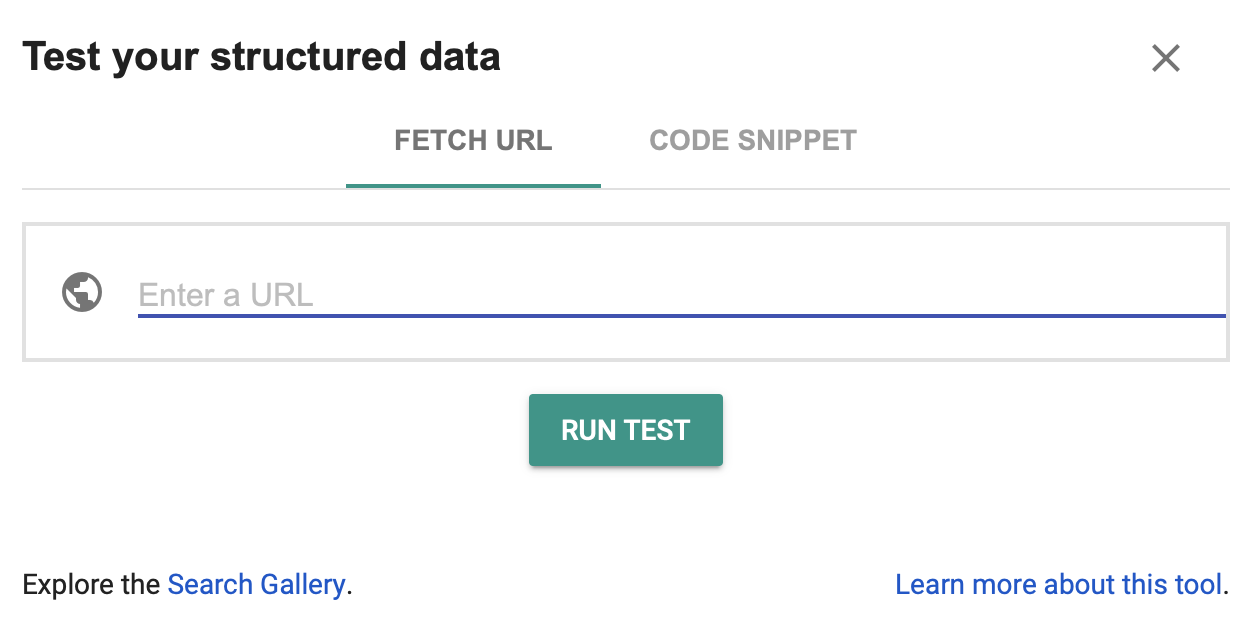1252x626 pixels.
Task: Dismiss dialog using the X icon
Action: (1165, 58)
